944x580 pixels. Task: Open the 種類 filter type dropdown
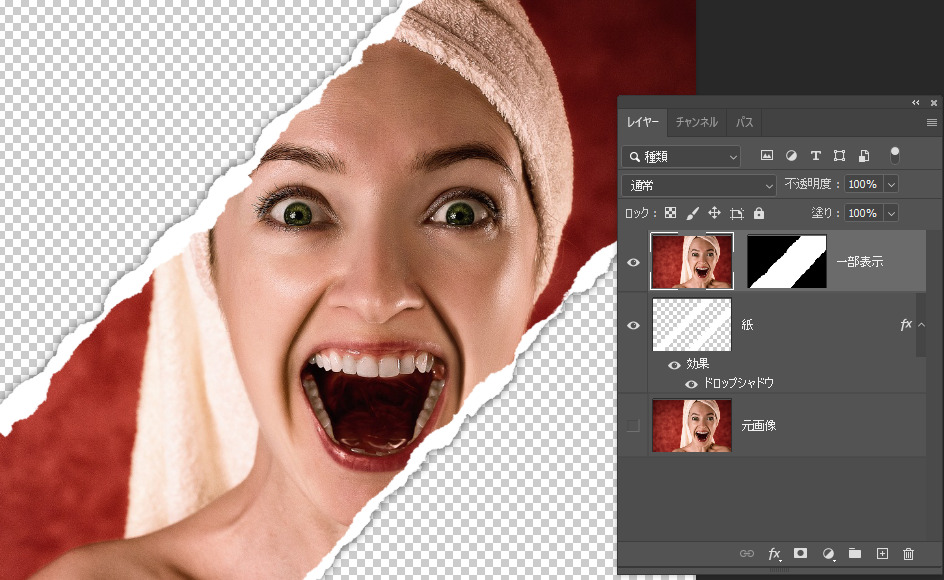681,157
